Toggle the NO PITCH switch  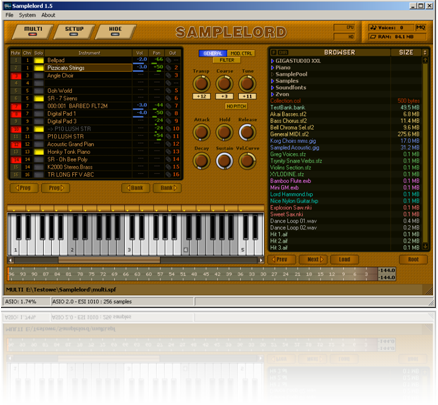point(236,106)
